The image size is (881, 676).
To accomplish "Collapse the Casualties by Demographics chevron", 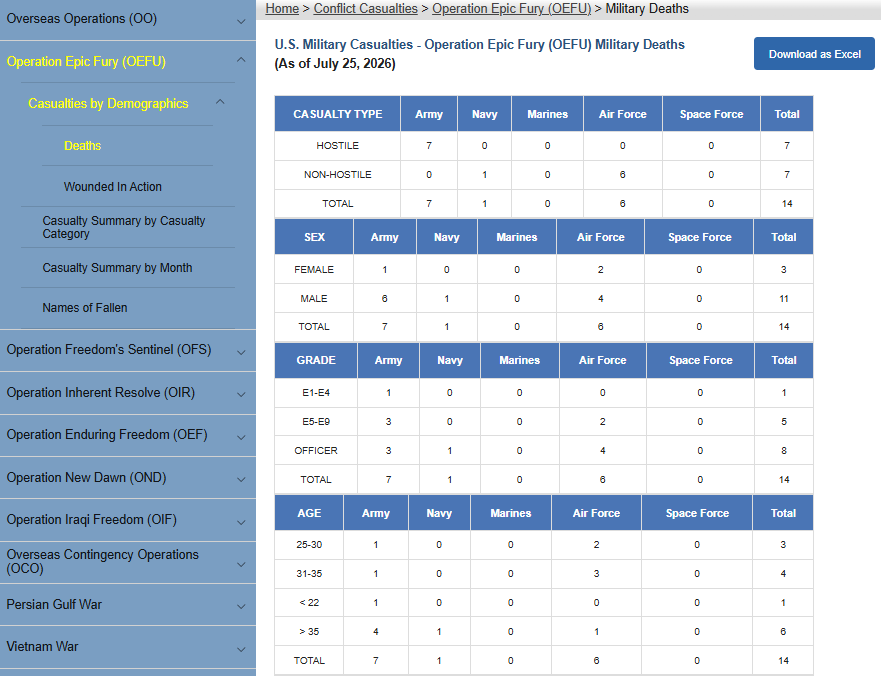I will pos(220,102).
